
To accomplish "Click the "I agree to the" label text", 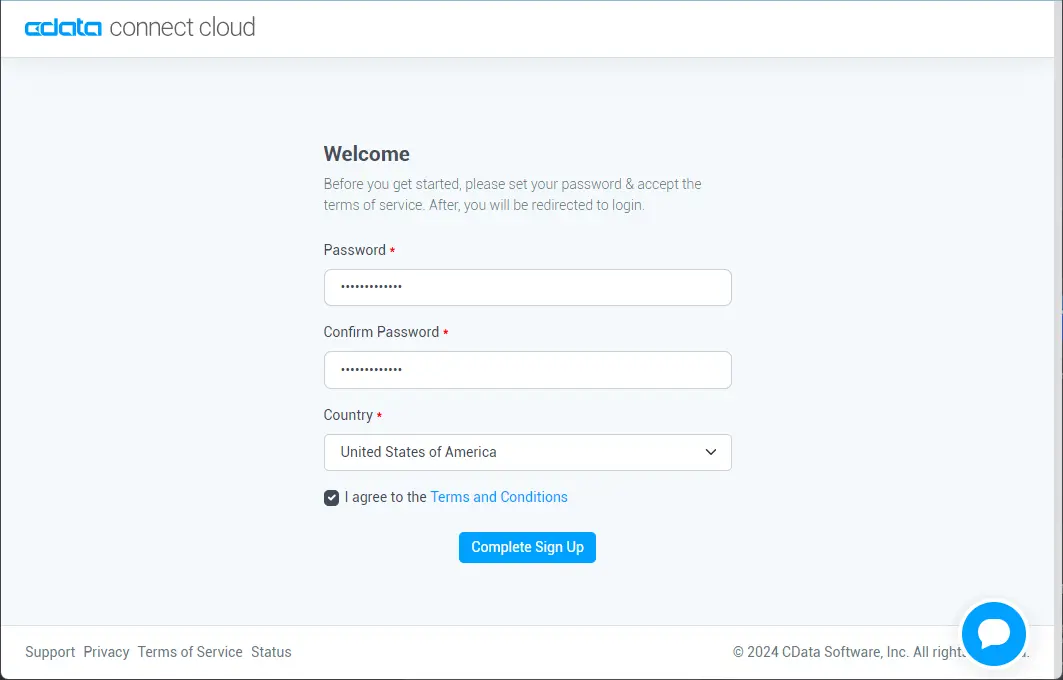I will [386, 497].
